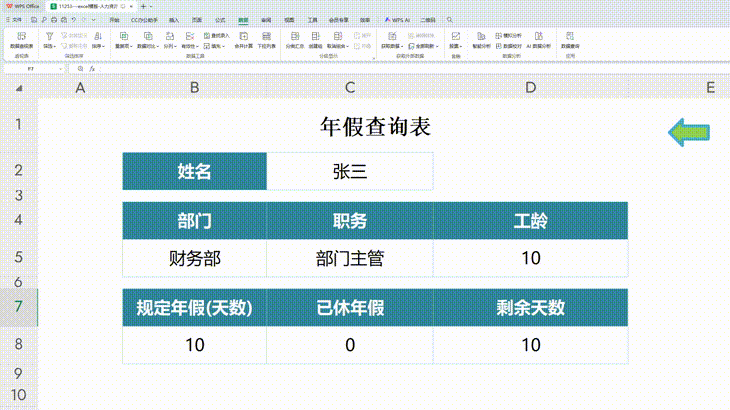The height and width of the screenshot is (410, 730).
Task: Switch to the 视图 (View) tab
Action: [289, 20]
